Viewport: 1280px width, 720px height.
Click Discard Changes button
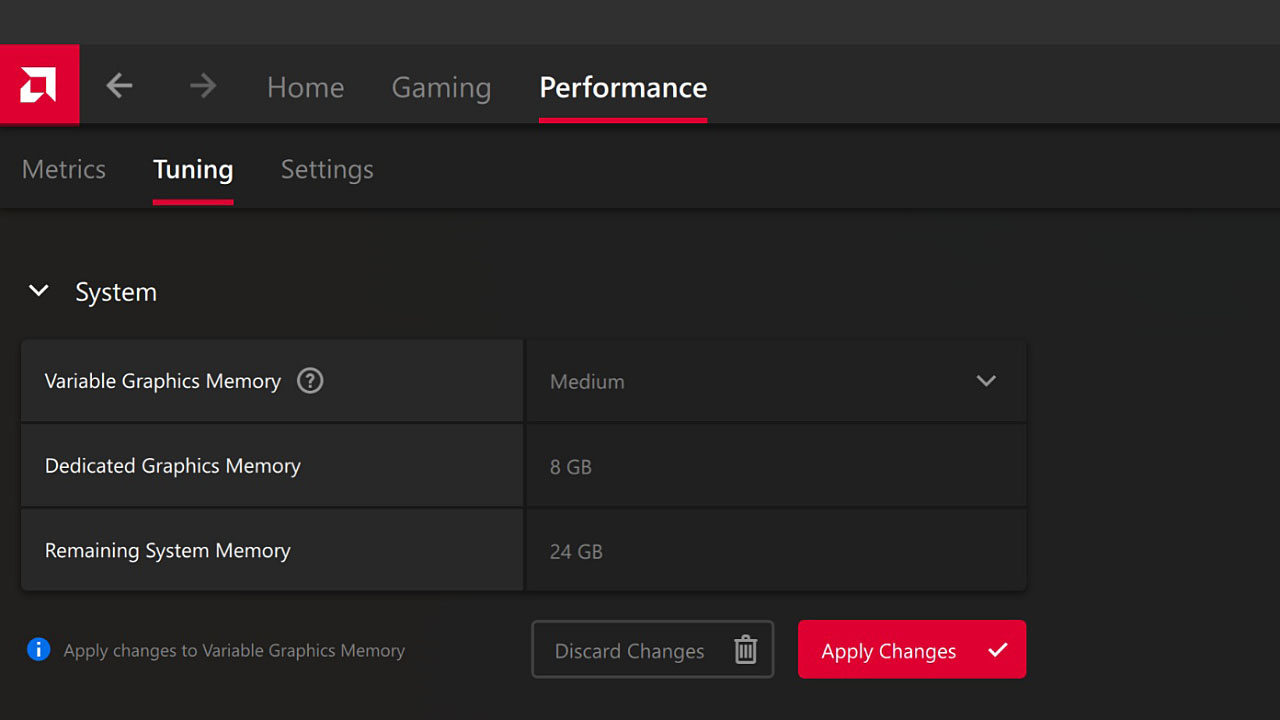(652, 650)
